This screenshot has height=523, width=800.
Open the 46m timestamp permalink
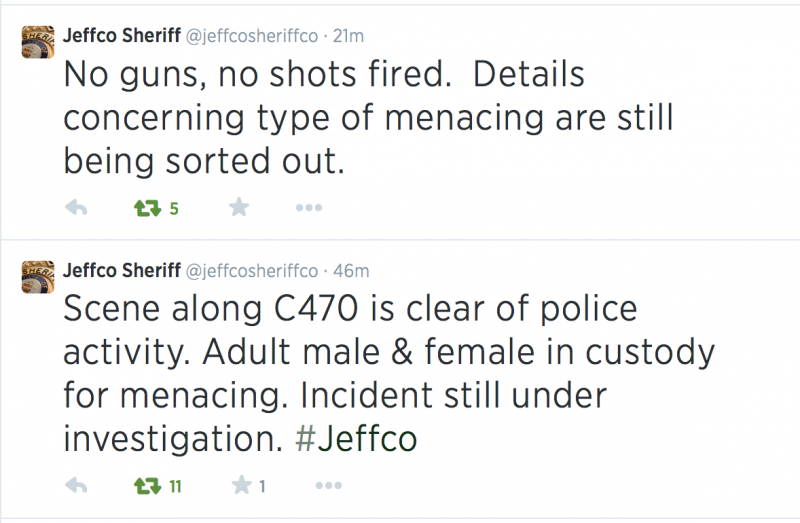coord(352,271)
